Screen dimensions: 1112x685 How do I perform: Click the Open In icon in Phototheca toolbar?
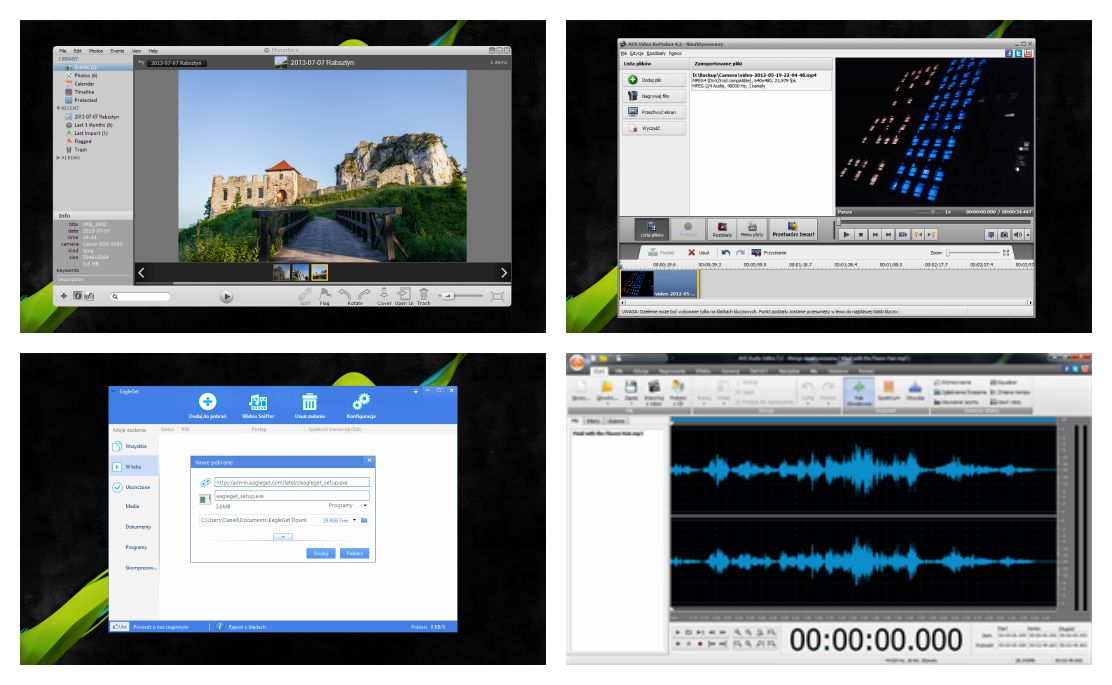tap(404, 294)
